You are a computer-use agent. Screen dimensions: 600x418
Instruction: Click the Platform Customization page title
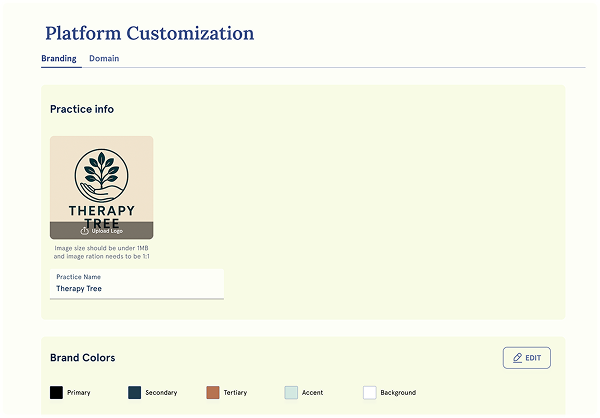pos(149,33)
